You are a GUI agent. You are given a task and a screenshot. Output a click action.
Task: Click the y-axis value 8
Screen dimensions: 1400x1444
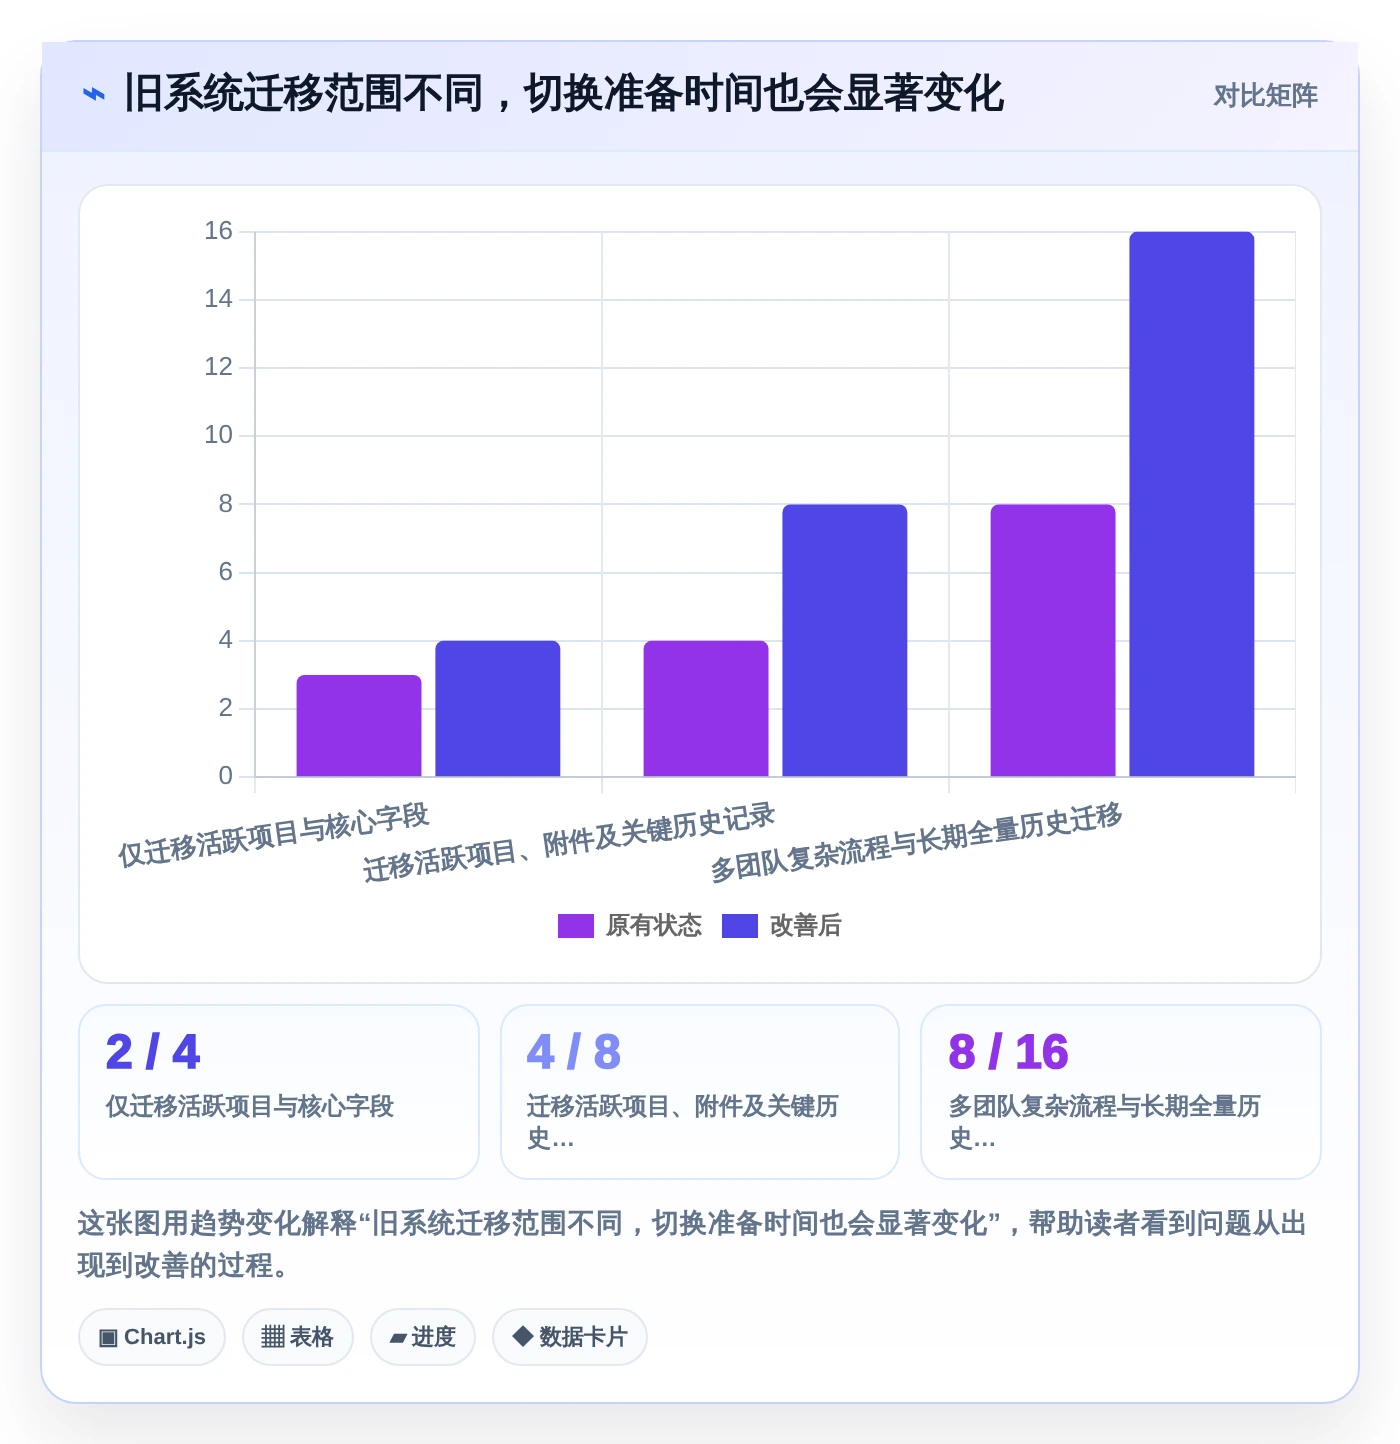click(226, 504)
